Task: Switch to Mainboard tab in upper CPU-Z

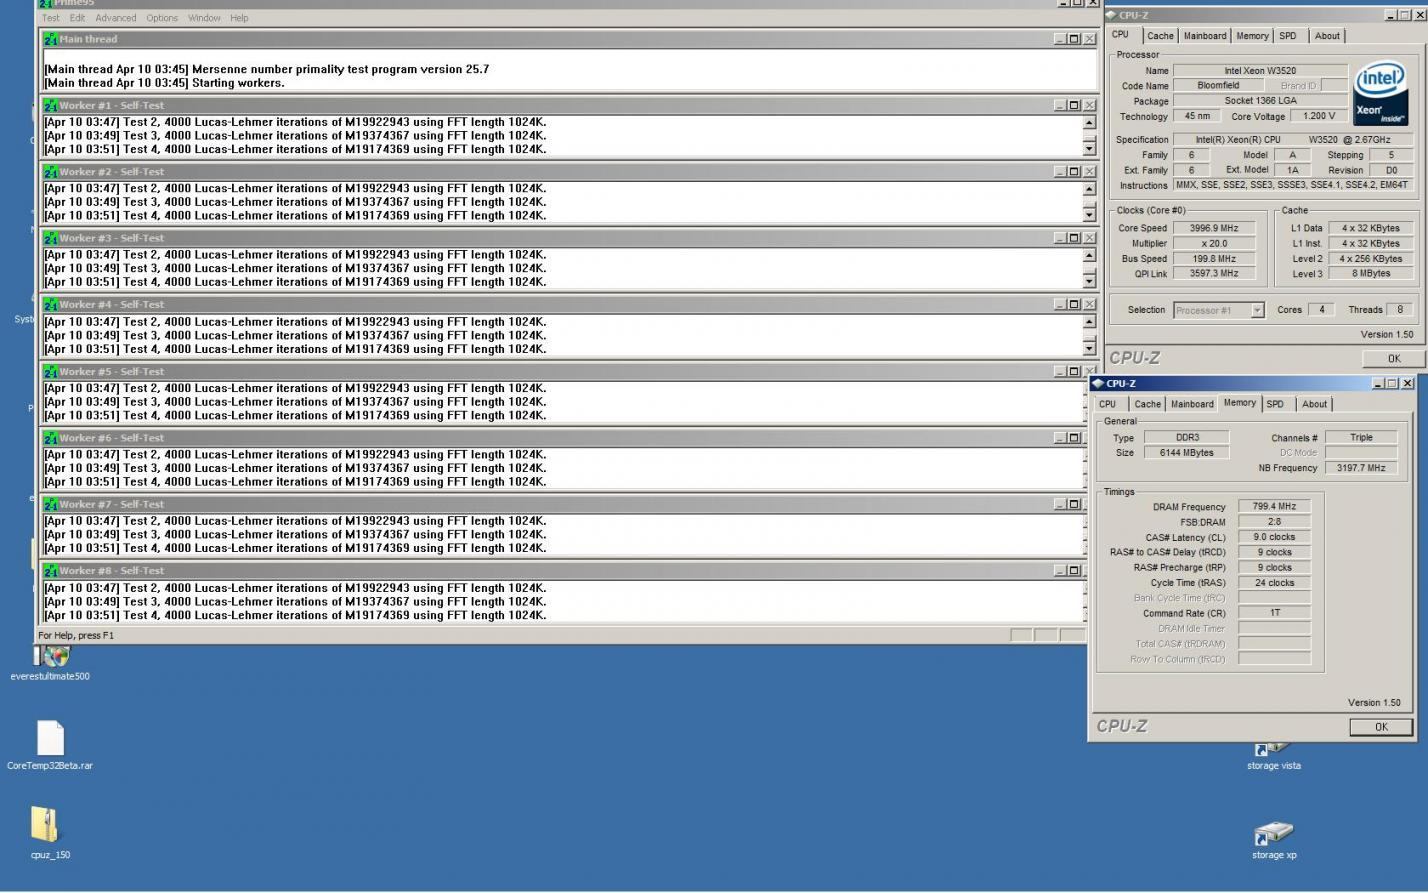Action: [x=1205, y=36]
